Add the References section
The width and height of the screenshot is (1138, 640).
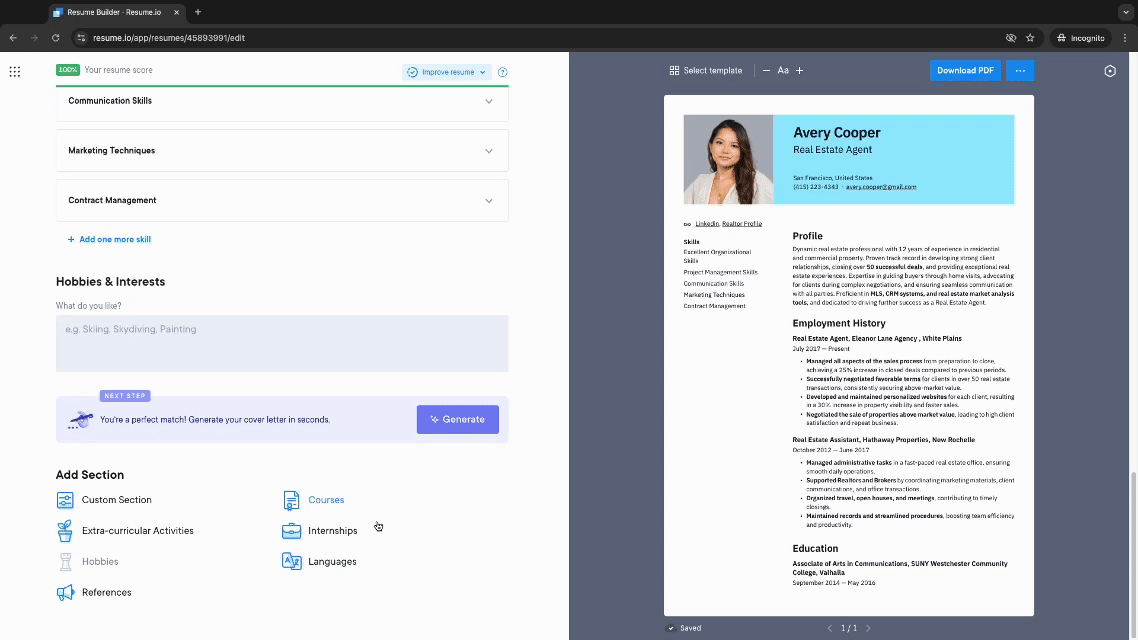(x=105, y=592)
